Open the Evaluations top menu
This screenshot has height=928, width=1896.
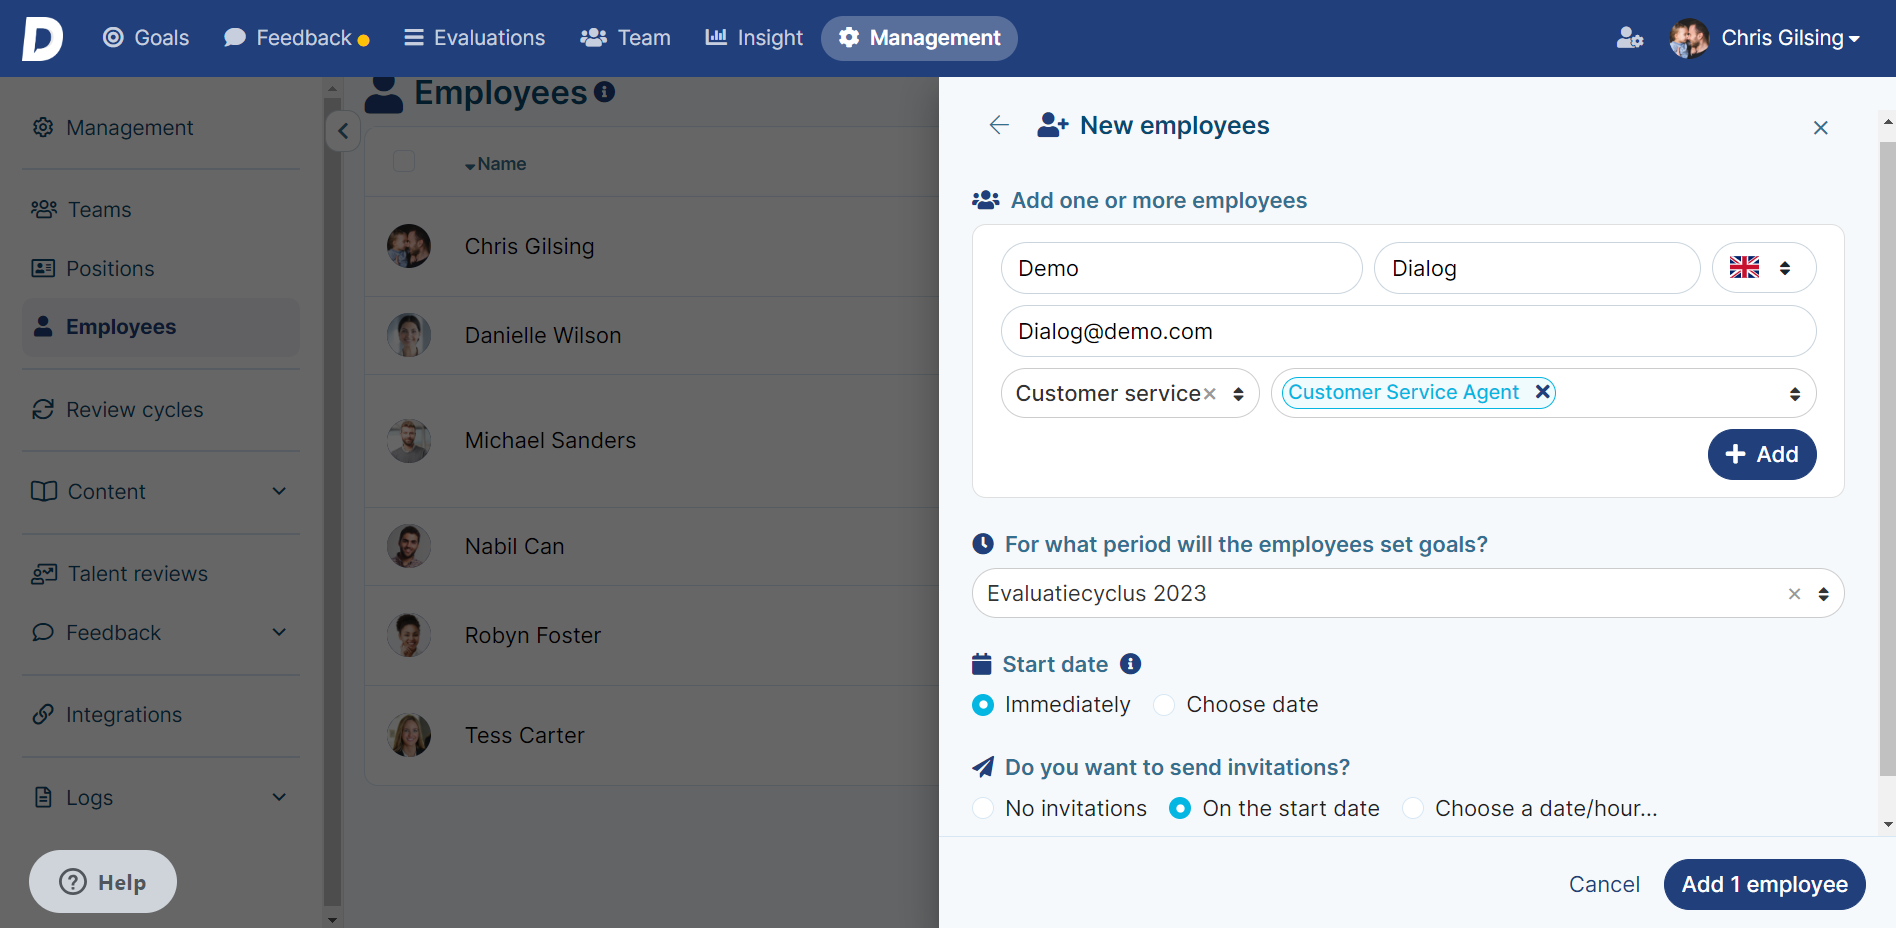[x=474, y=38]
